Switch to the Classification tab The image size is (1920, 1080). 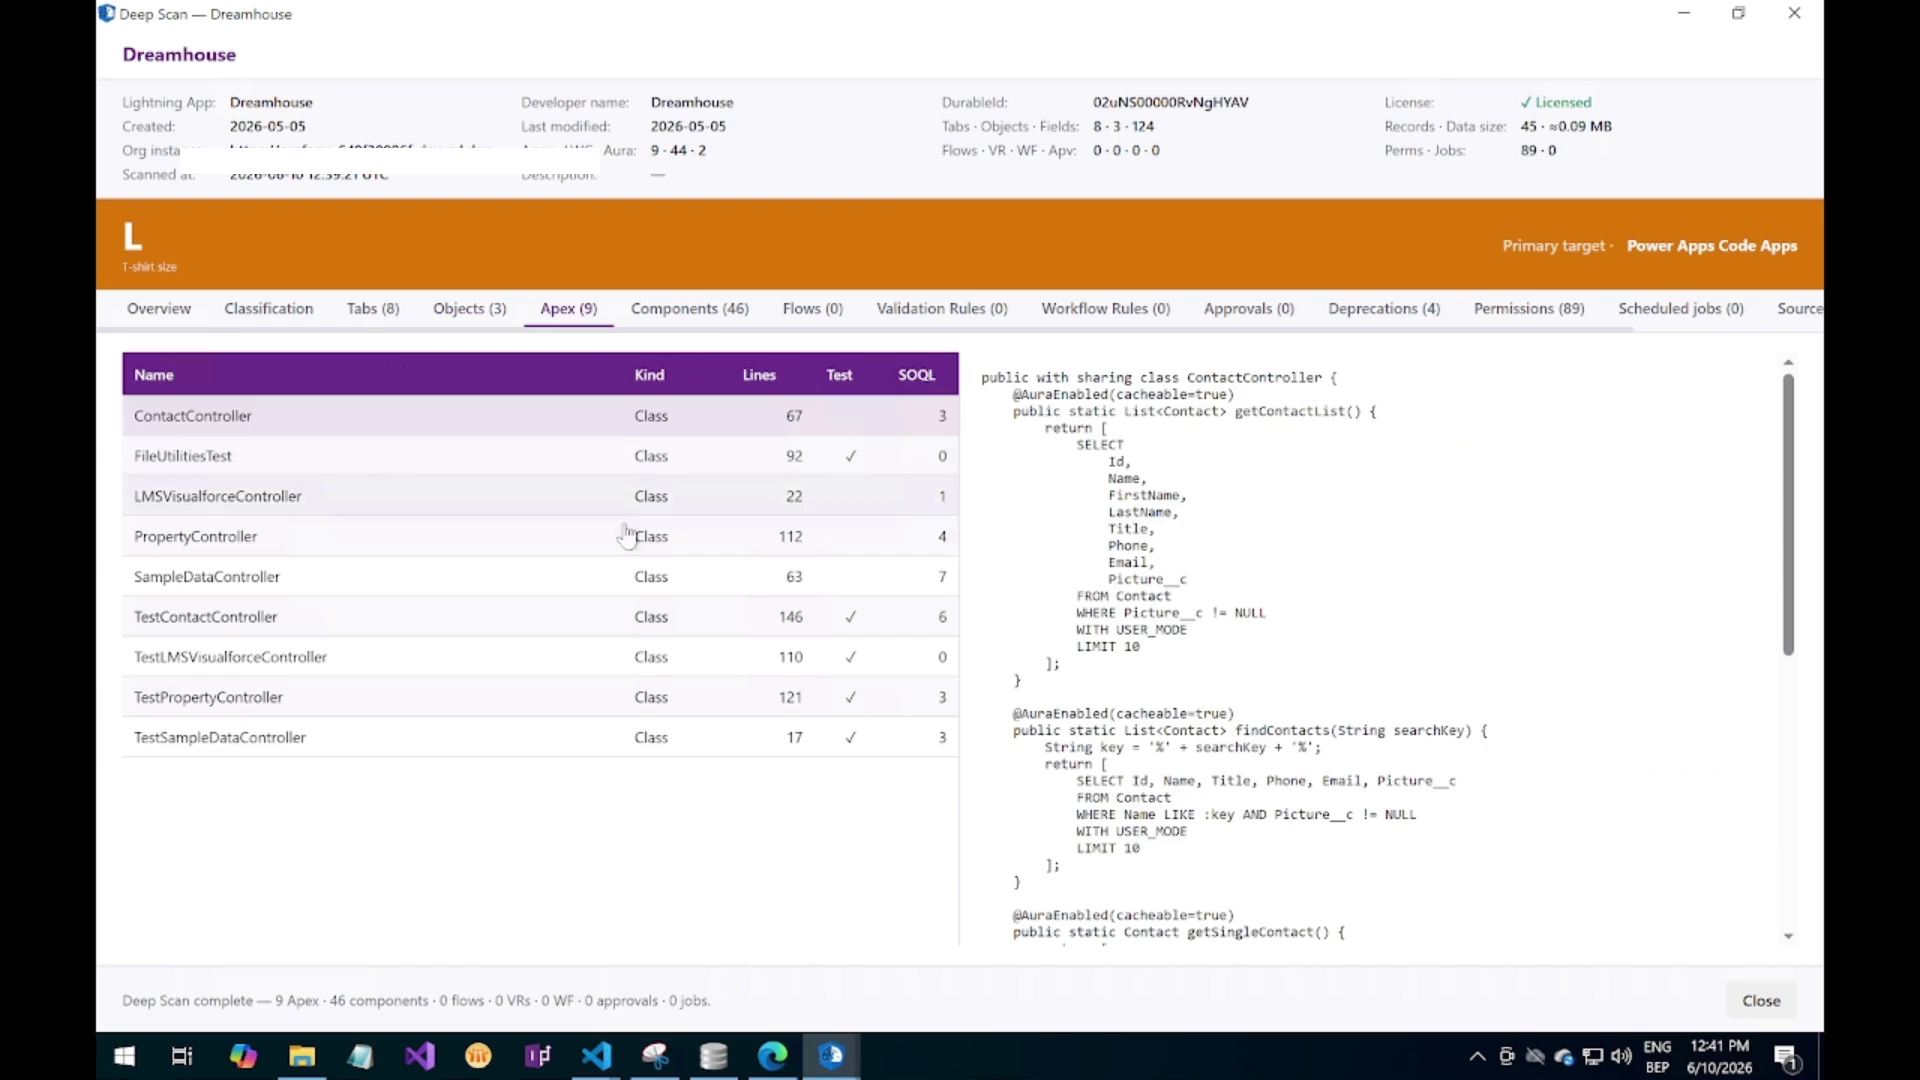point(269,308)
